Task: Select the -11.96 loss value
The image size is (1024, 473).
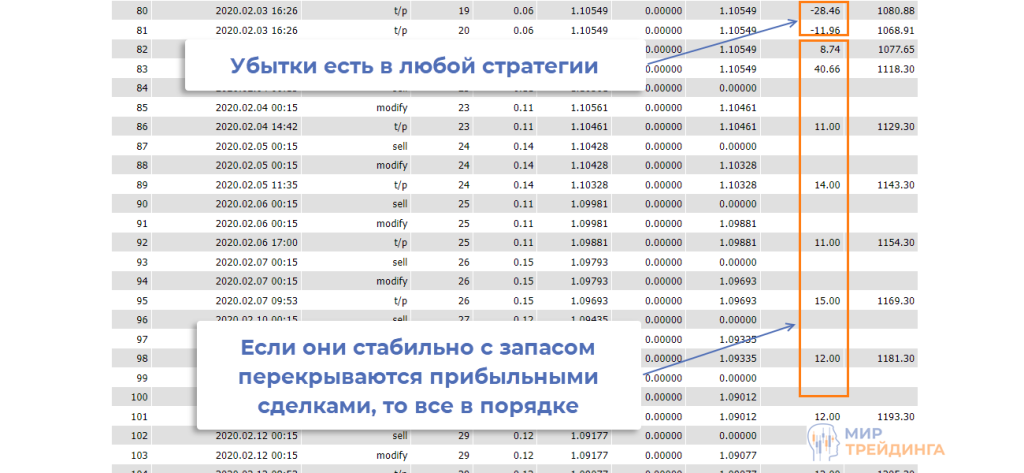Action: click(x=825, y=30)
